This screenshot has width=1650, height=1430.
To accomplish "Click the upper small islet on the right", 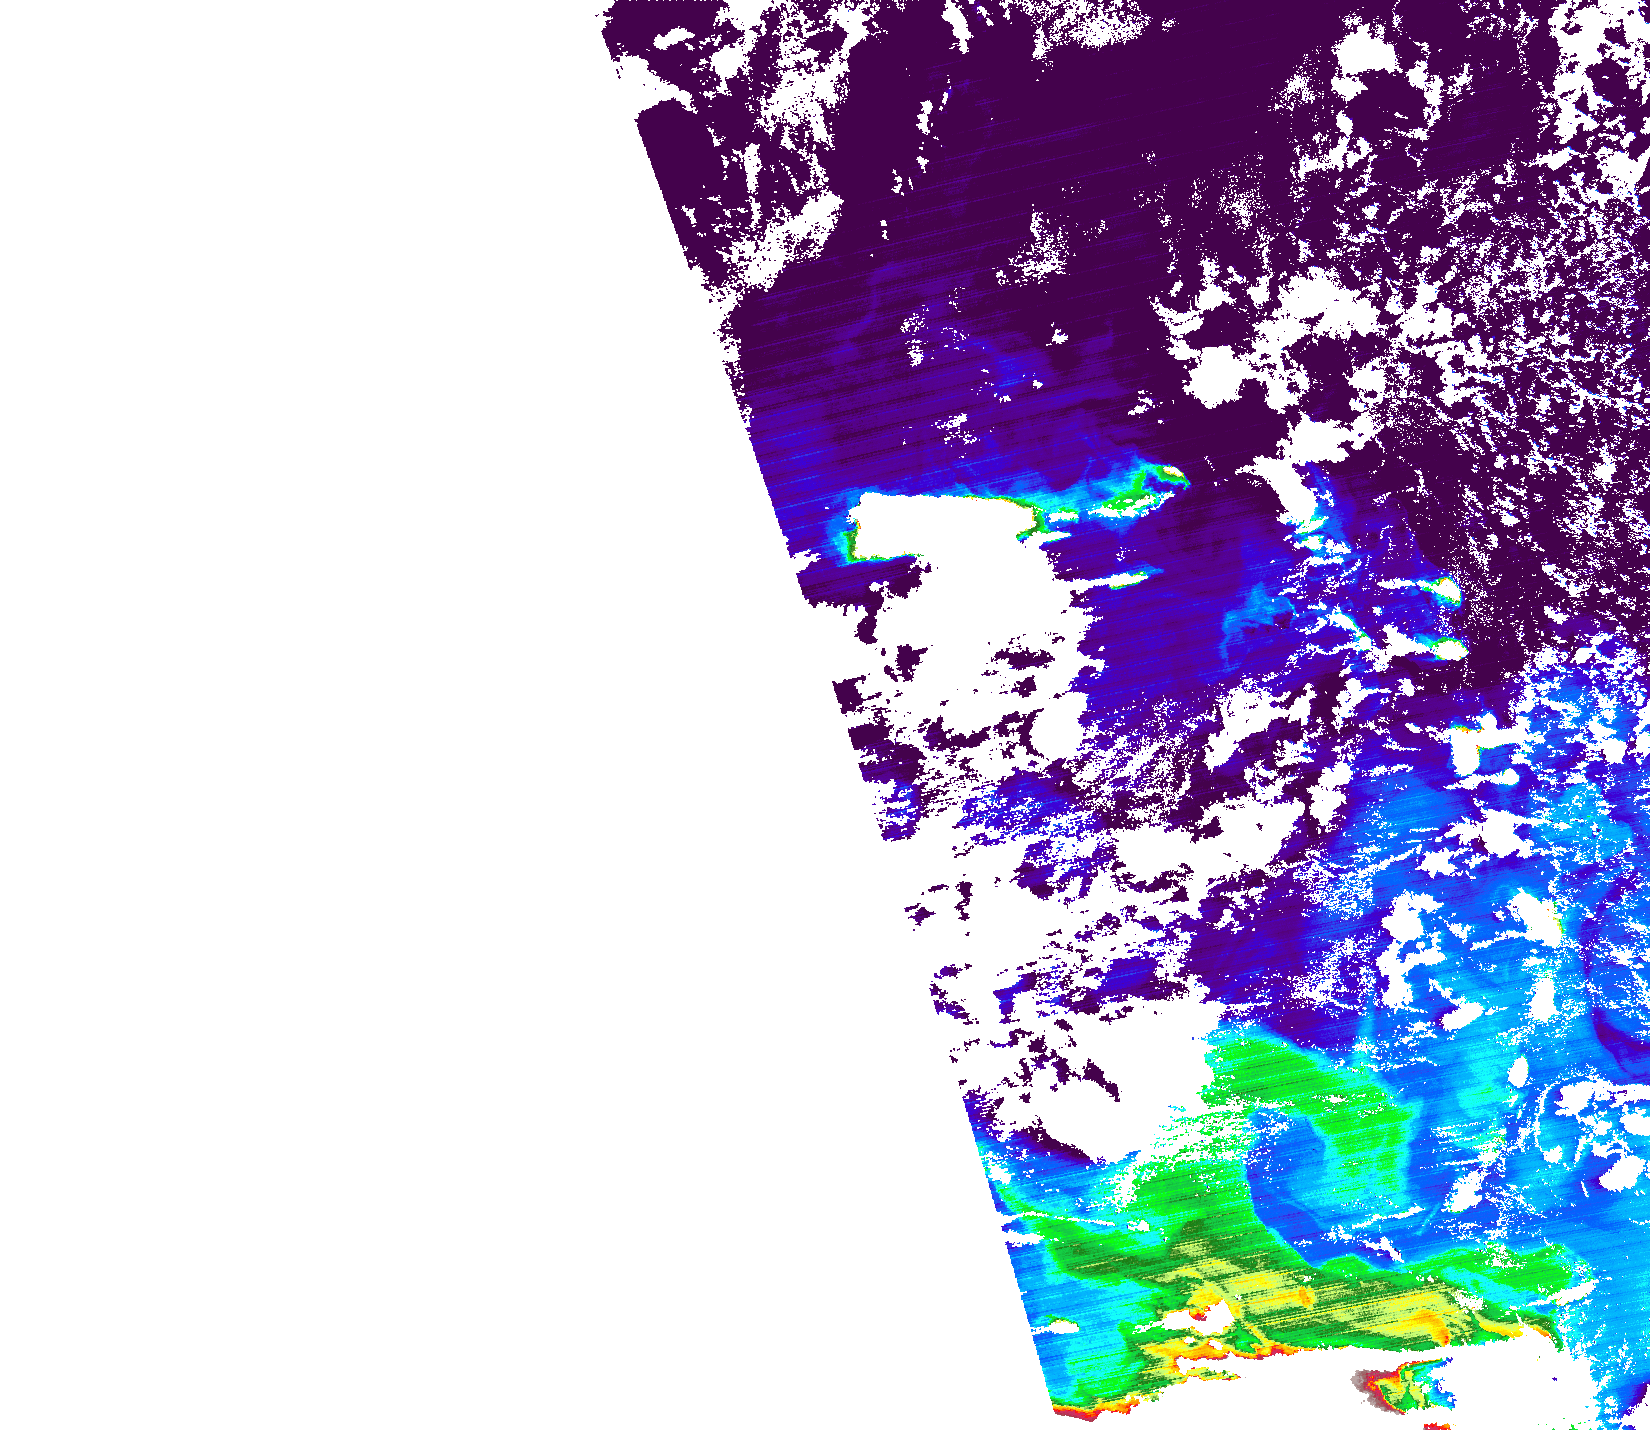I will click(x=1446, y=590).
